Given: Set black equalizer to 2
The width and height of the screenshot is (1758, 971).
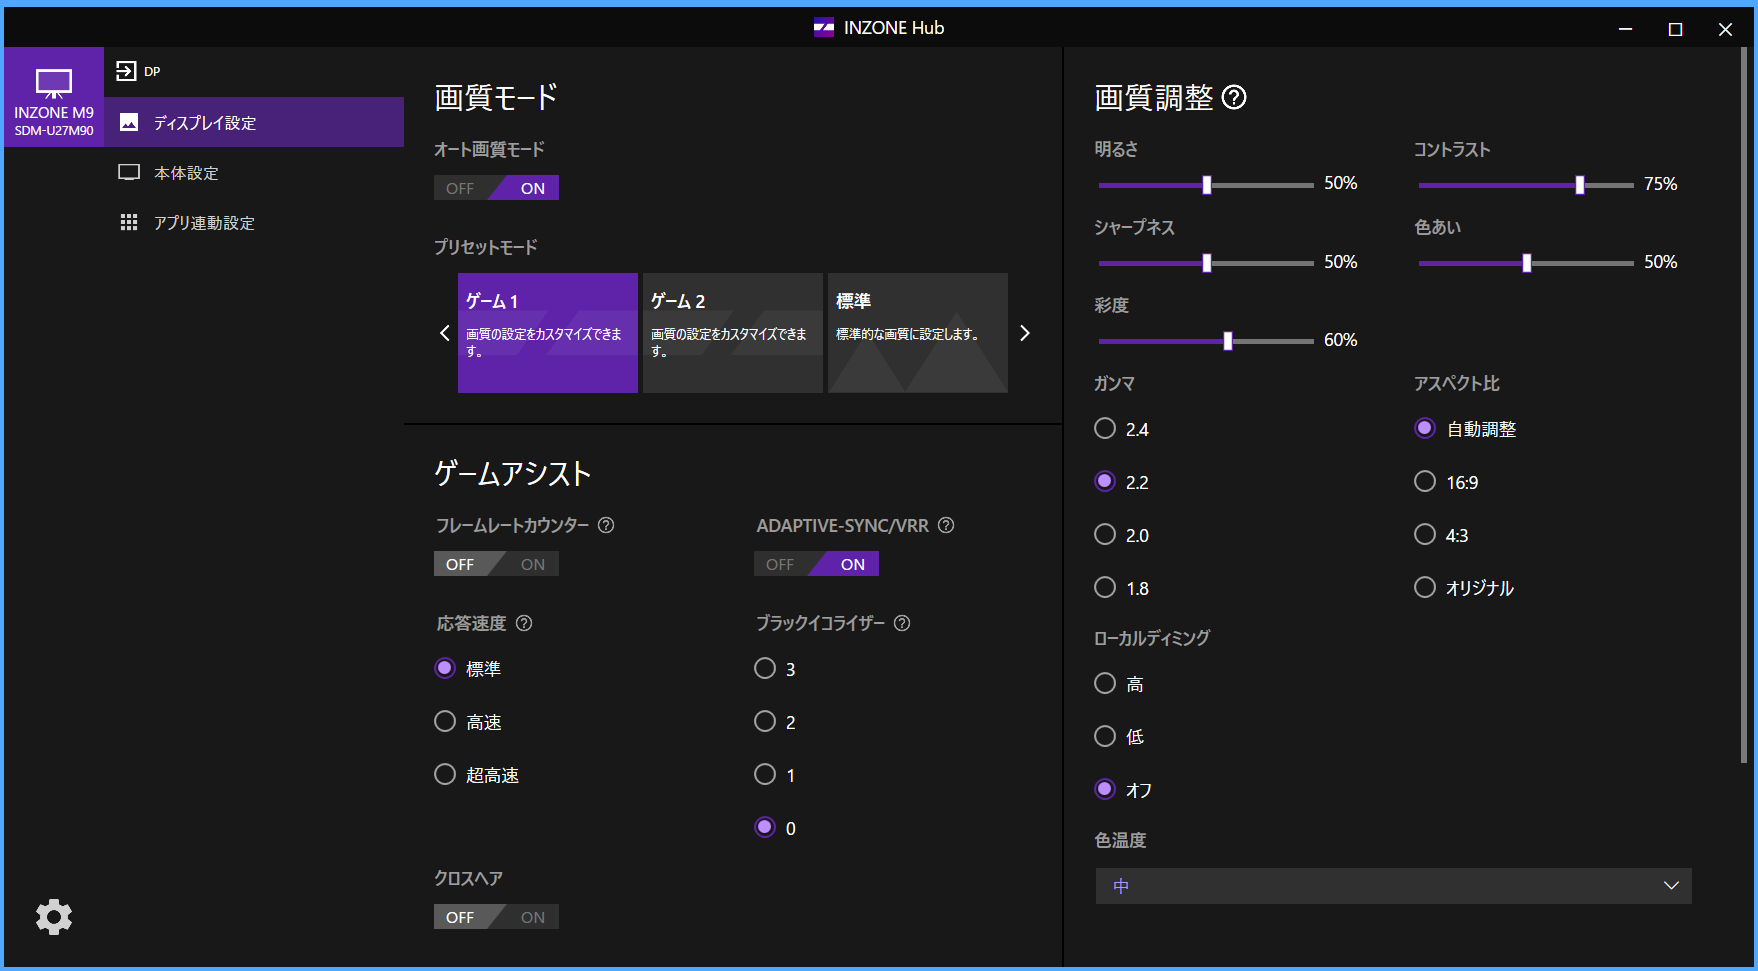Looking at the screenshot, I should point(765,721).
